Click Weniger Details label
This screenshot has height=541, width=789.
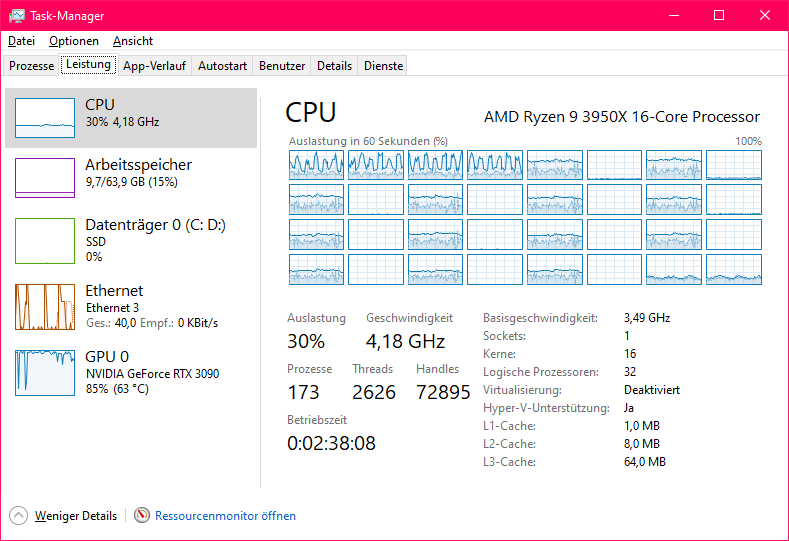point(76,516)
